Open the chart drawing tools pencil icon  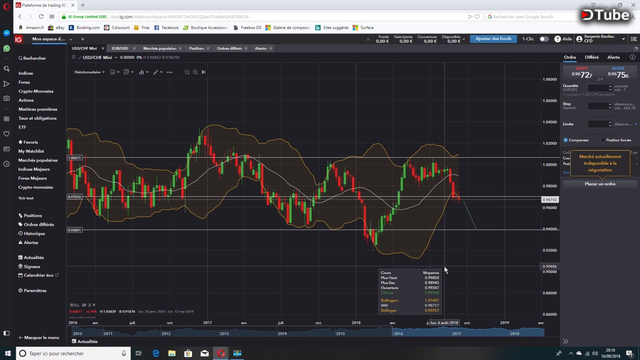coord(156,72)
